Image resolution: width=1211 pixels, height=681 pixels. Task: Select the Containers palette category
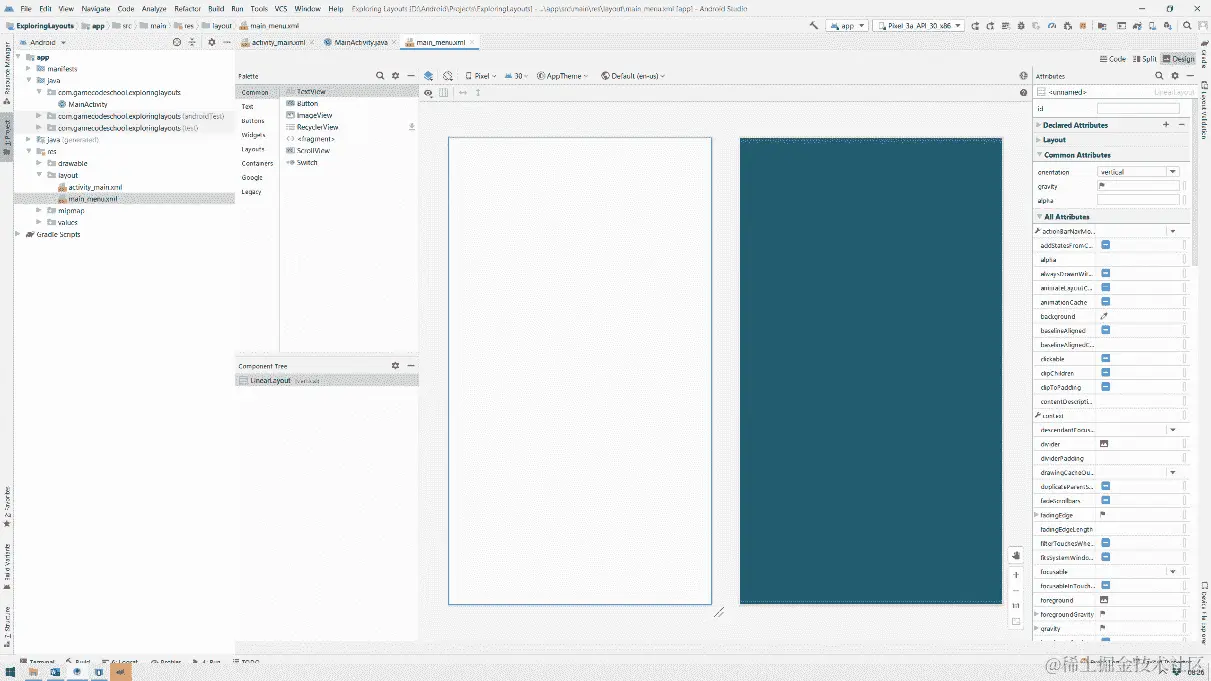pyautogui.click(x=257, y=163)
